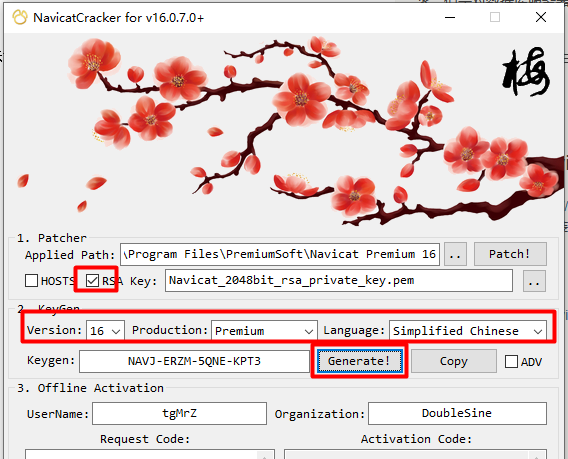Click the "Request Code:" label
Image resolution: width=568 pixels, height=459 pixels.
pyautogui.click(x=145, y=439)
